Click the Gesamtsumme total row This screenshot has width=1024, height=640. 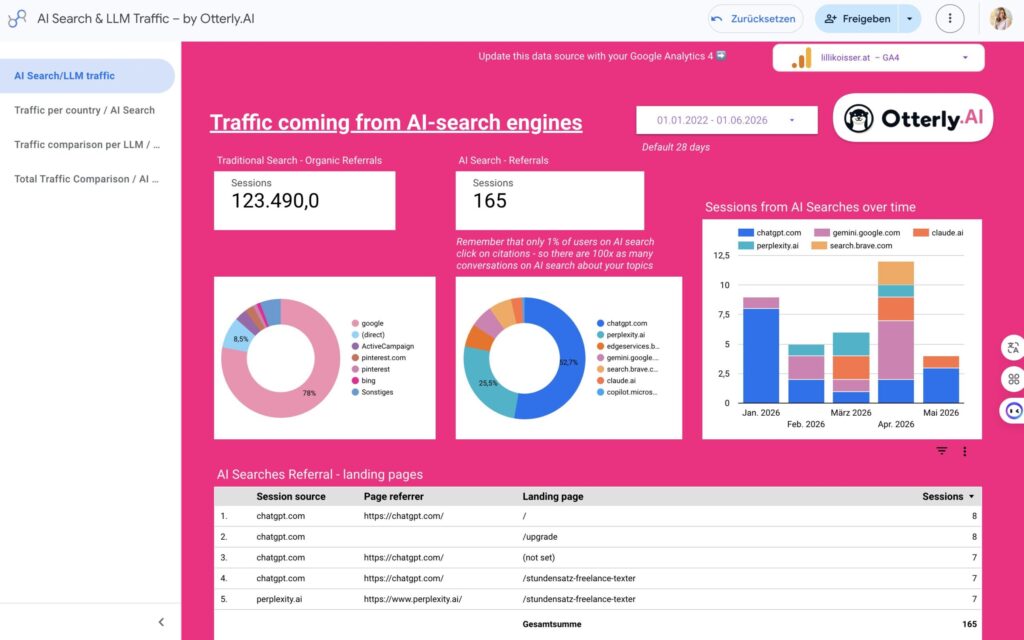point(598,624)
